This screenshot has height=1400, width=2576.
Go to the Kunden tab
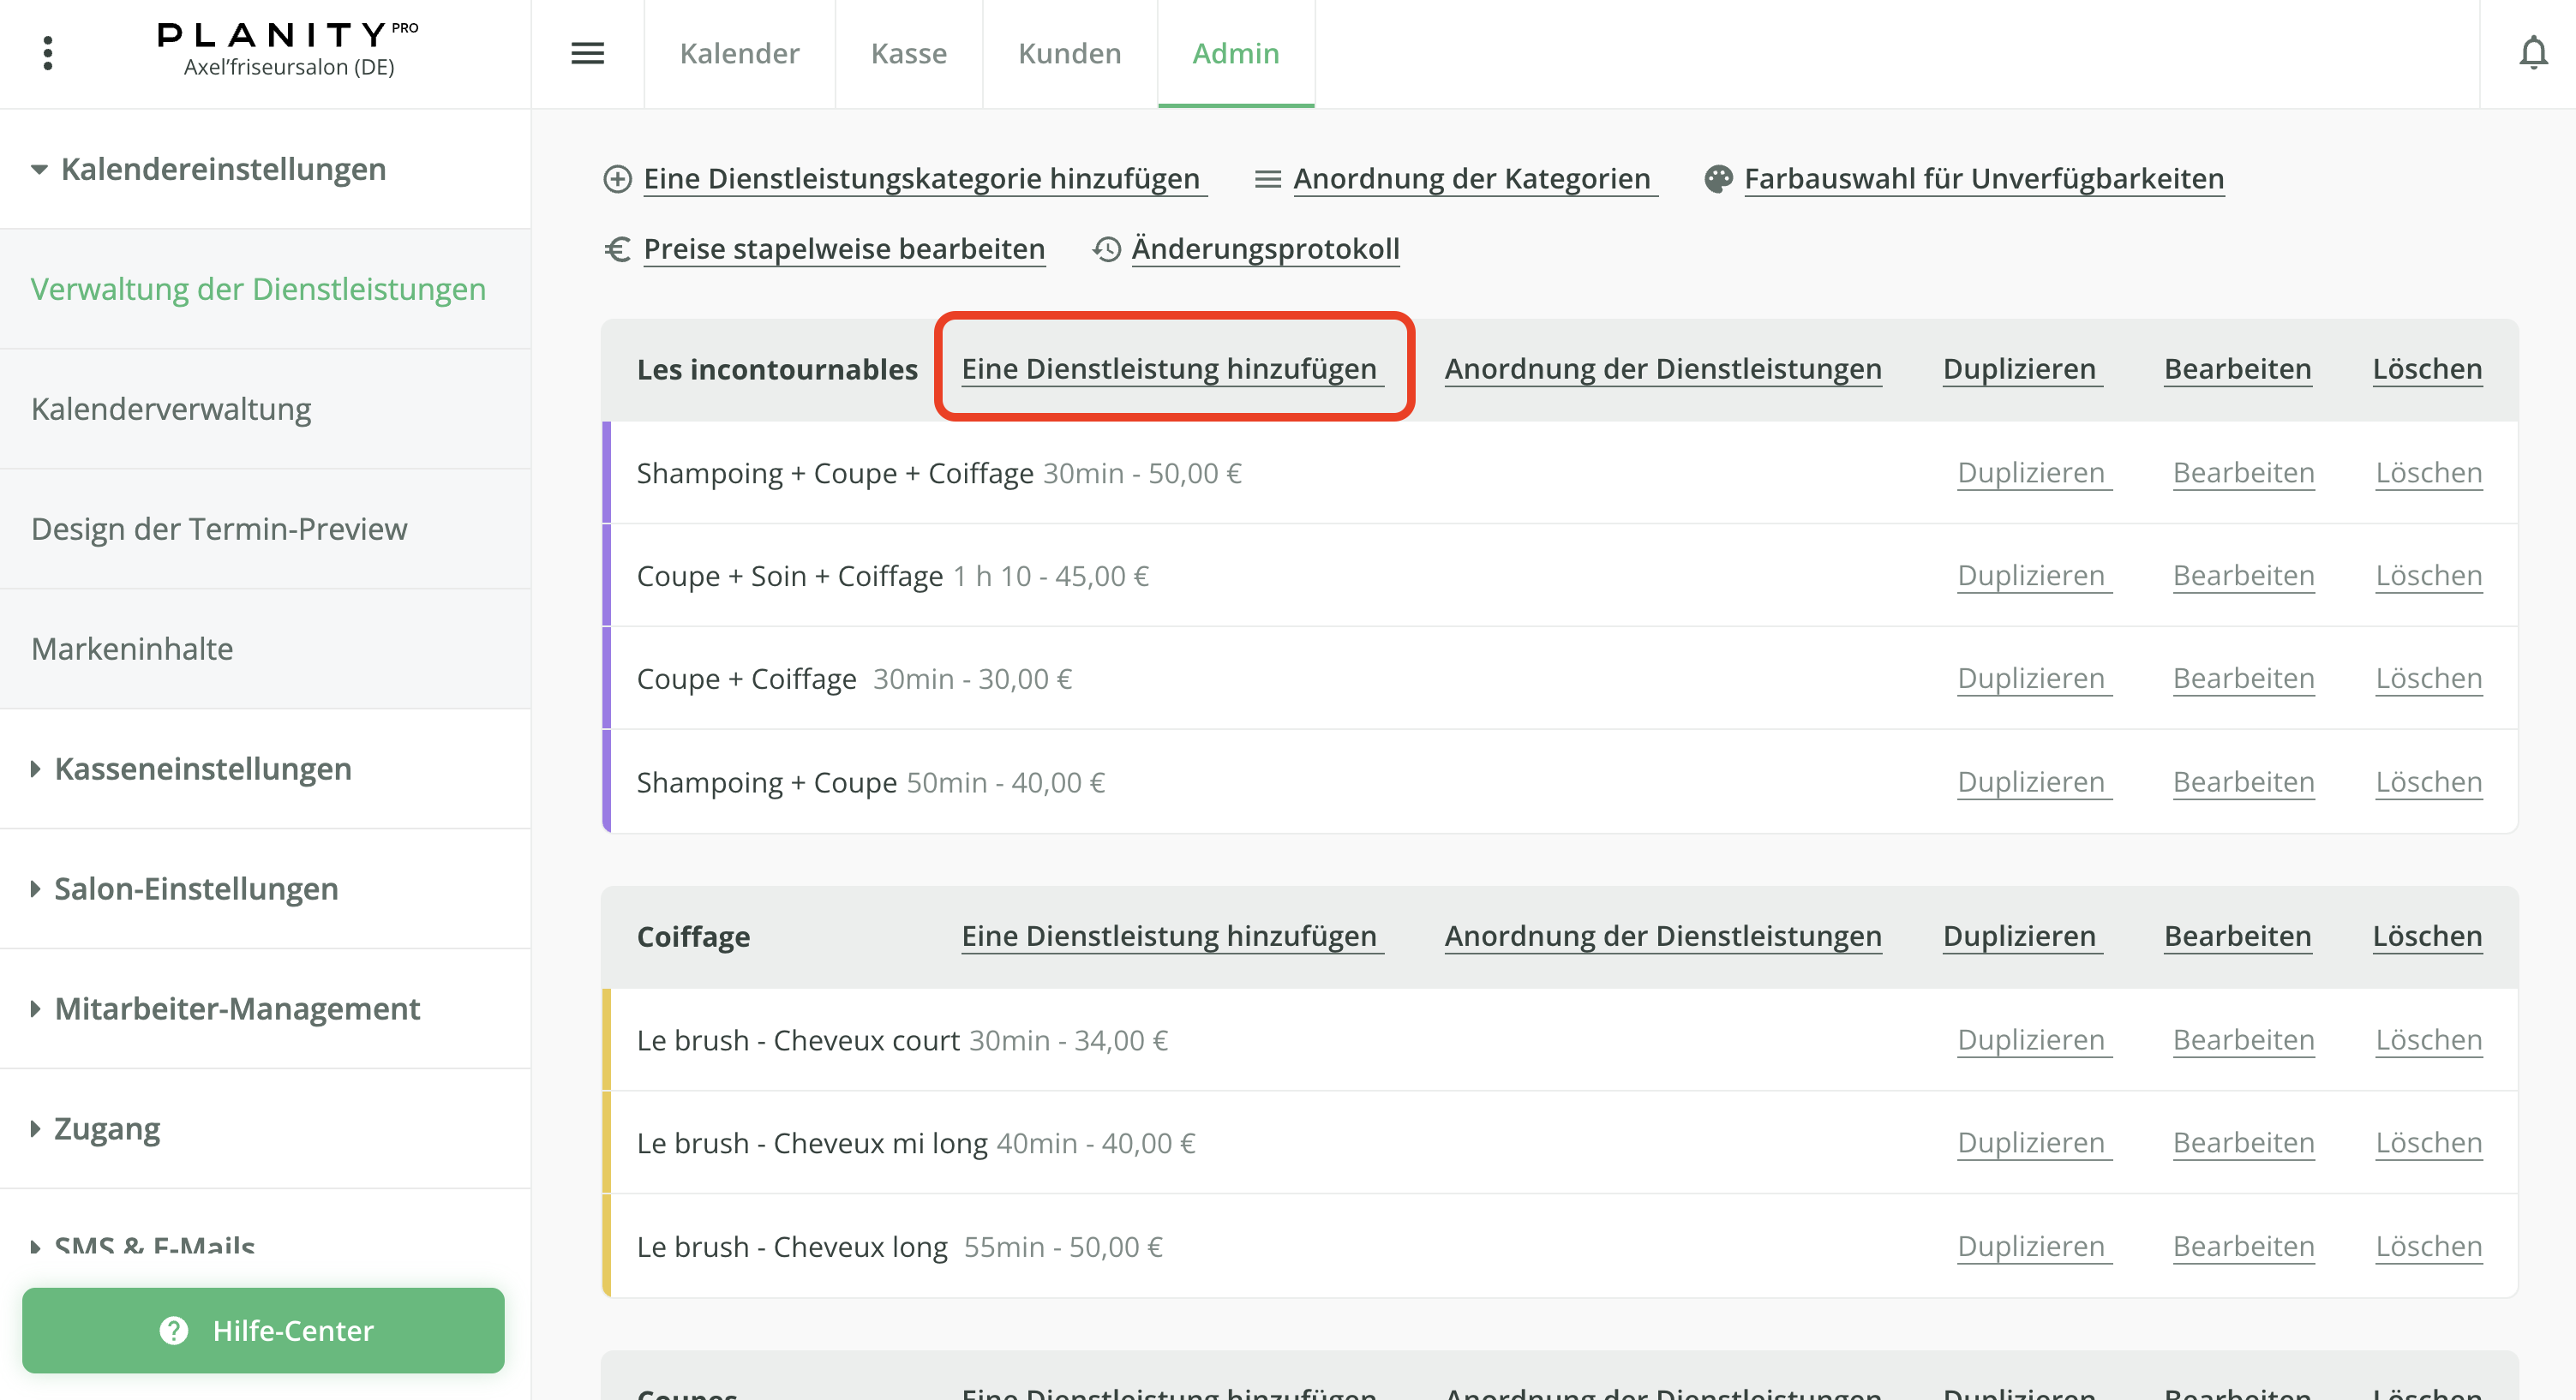[x=1069, y=53]
